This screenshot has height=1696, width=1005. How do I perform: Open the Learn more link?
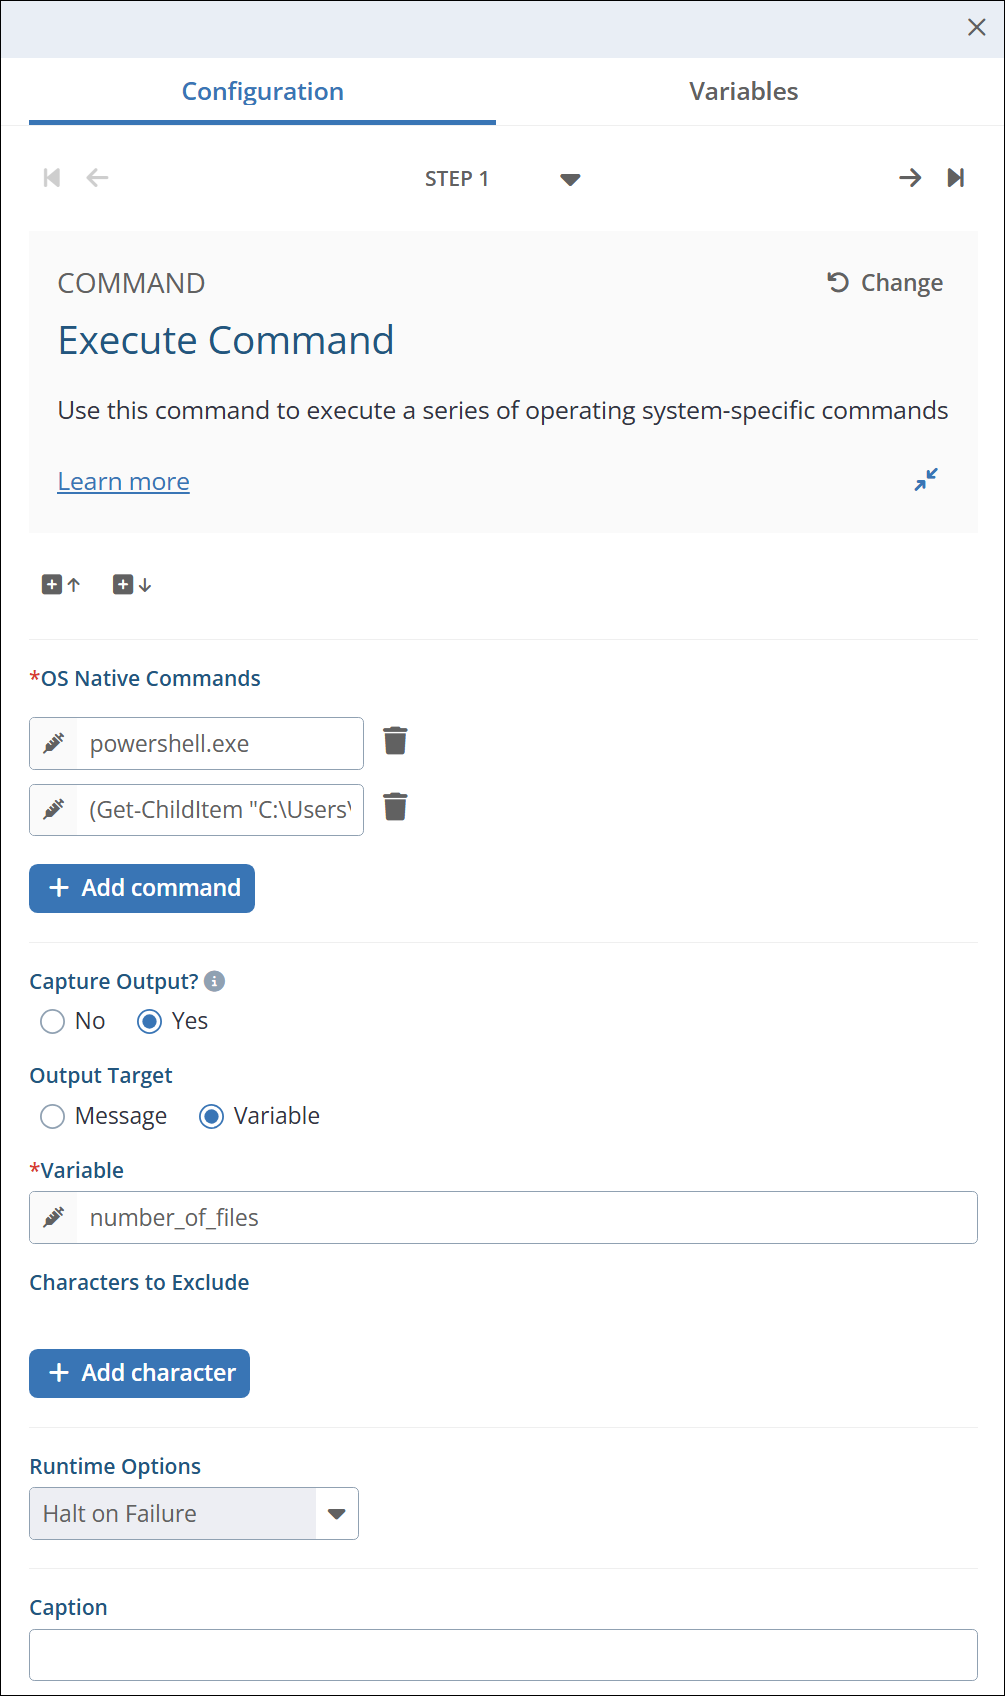123,481
